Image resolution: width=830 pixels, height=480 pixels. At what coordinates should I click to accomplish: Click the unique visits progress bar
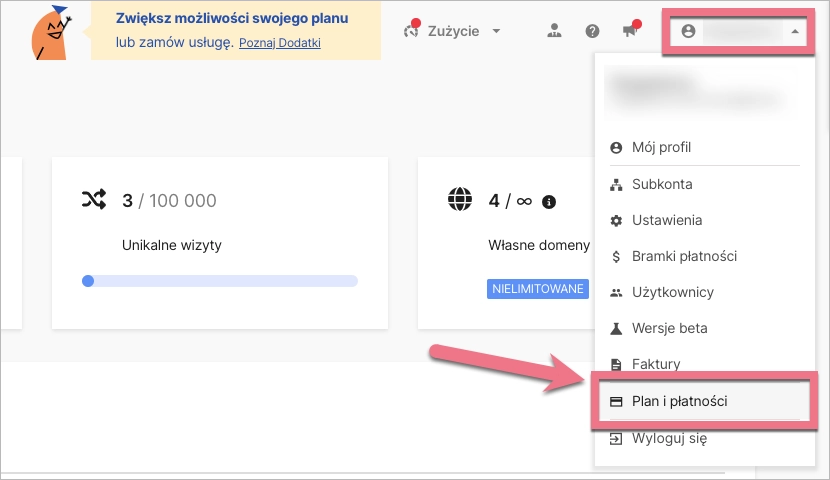(x=220, y=281)
